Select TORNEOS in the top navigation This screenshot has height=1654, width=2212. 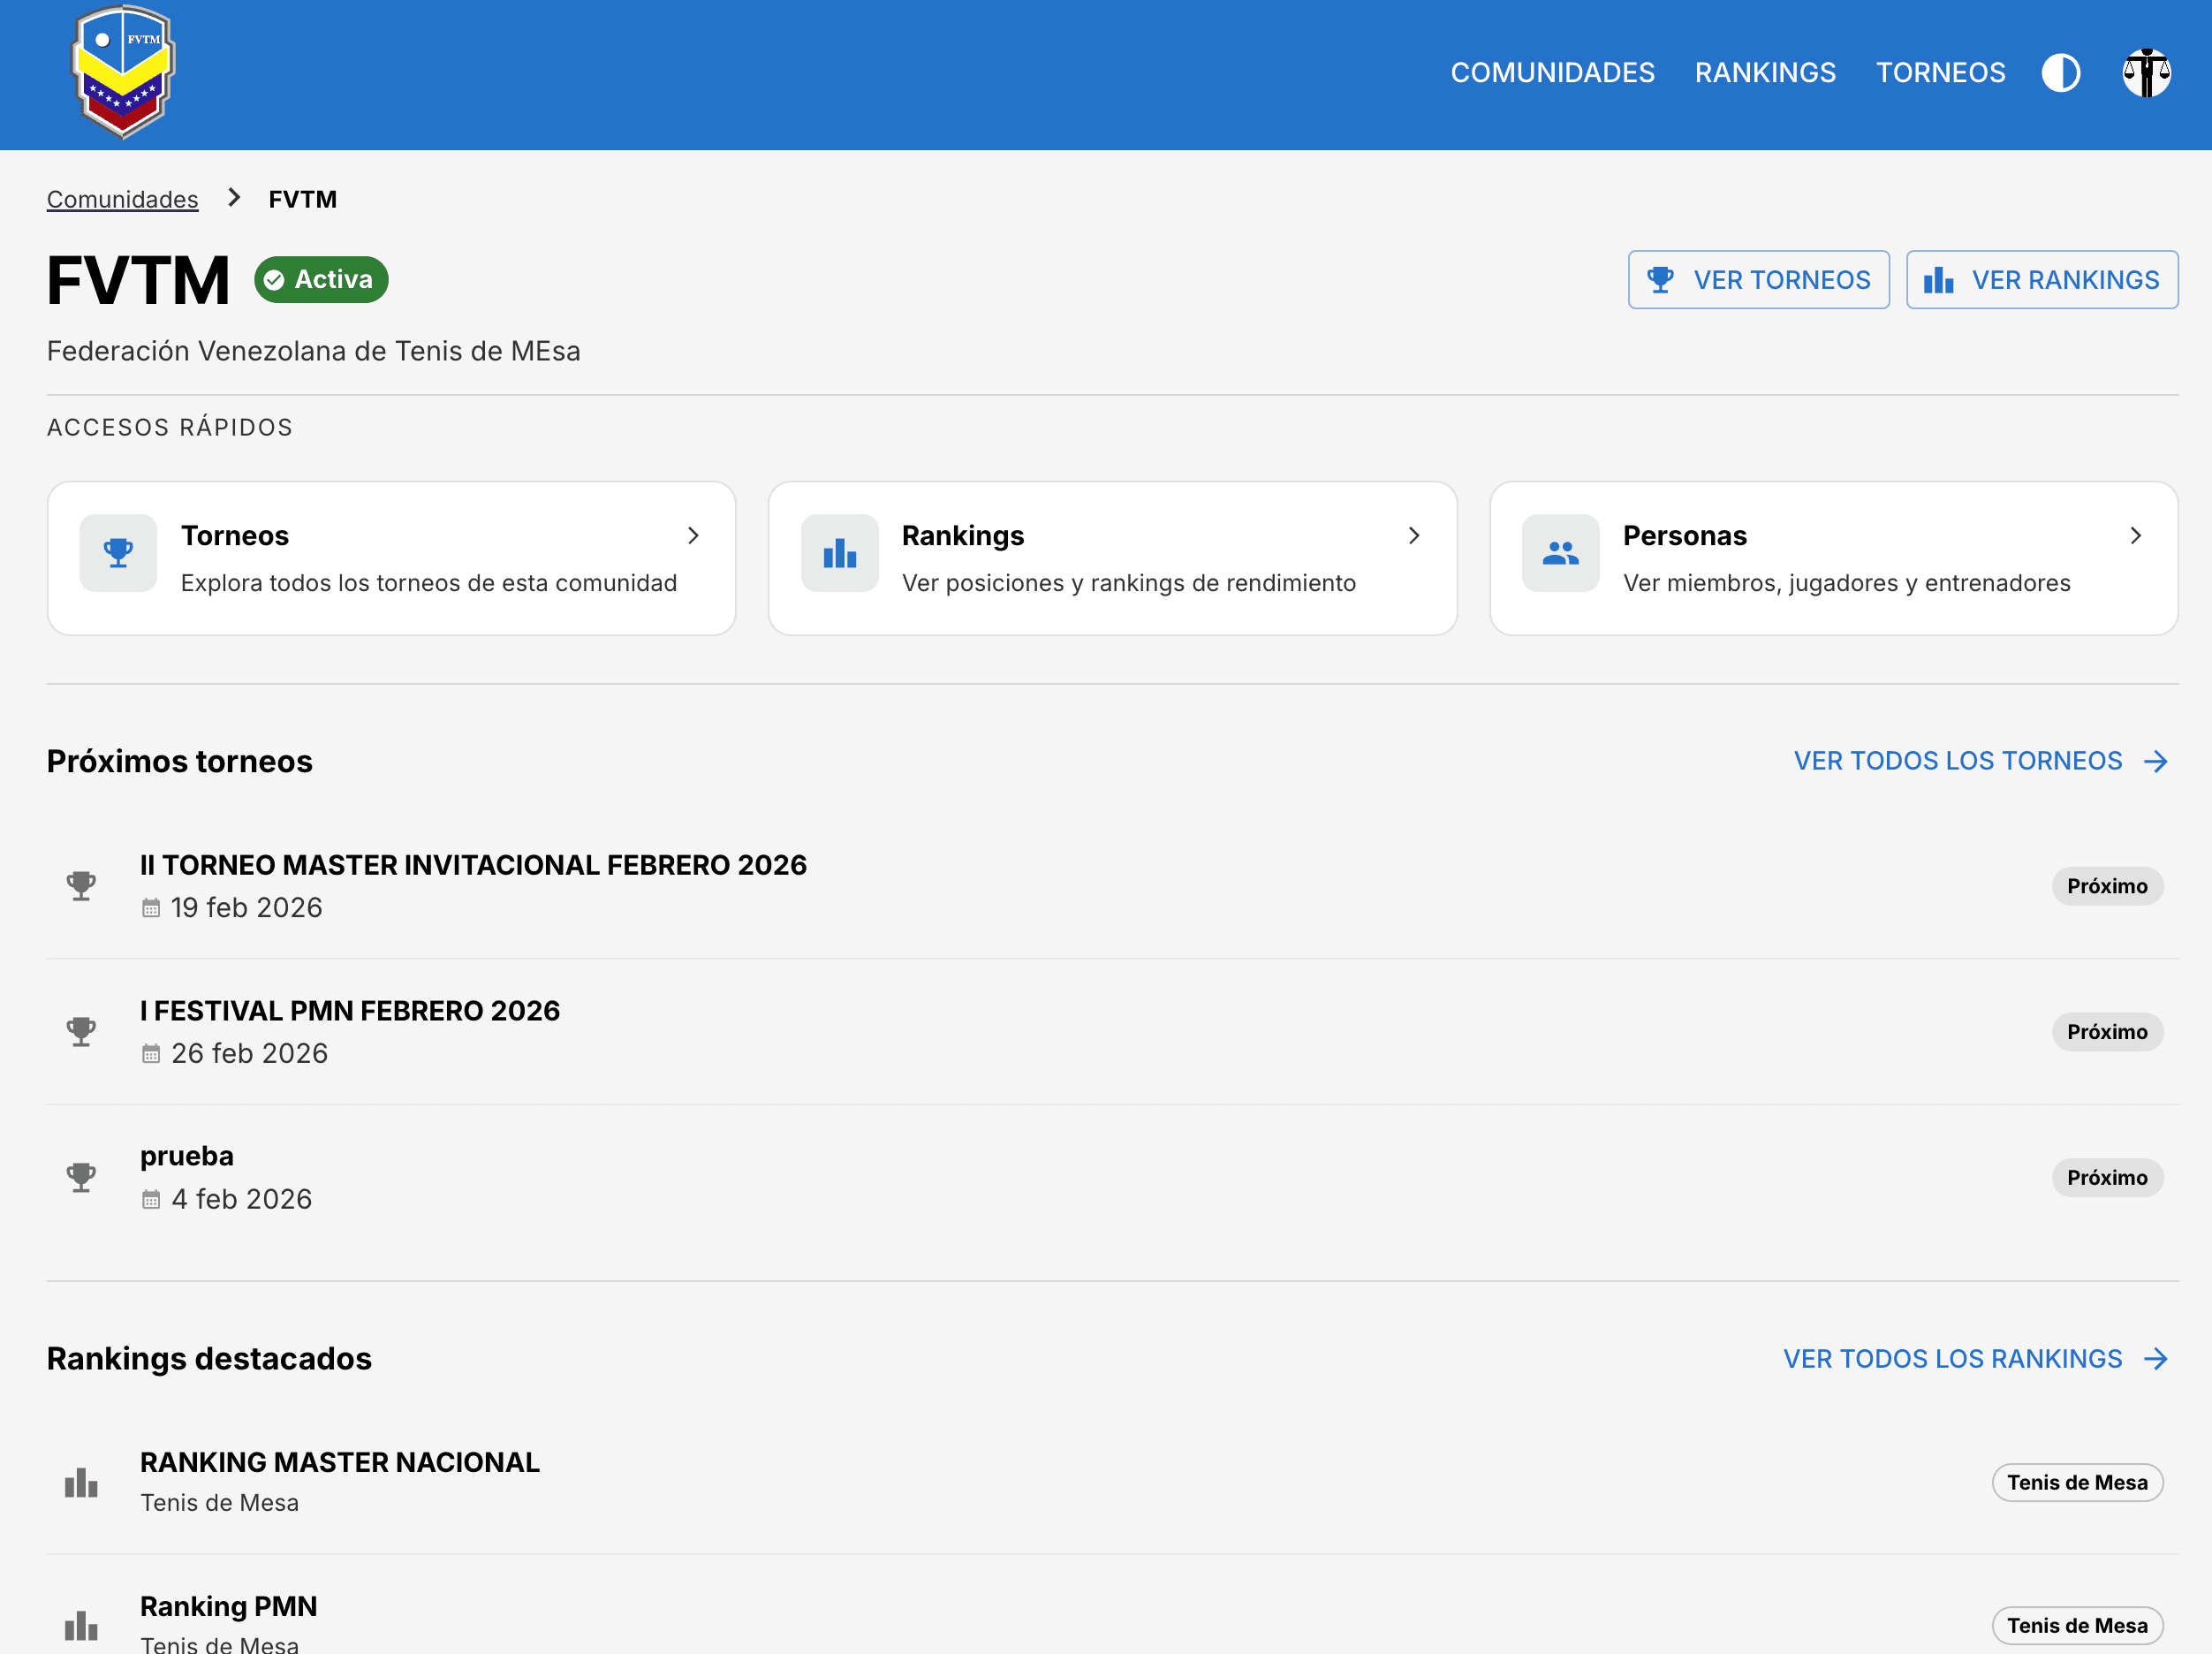pos(1940,73)
